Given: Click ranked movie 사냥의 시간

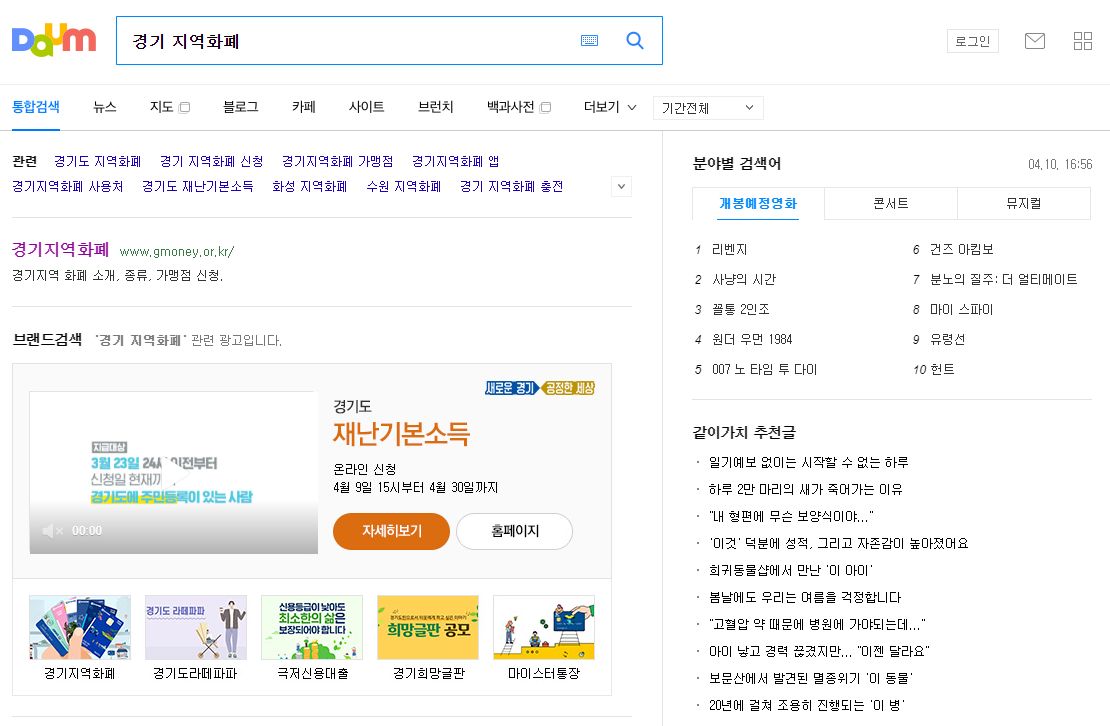Looking at the screenshot, I should (744, 280).
